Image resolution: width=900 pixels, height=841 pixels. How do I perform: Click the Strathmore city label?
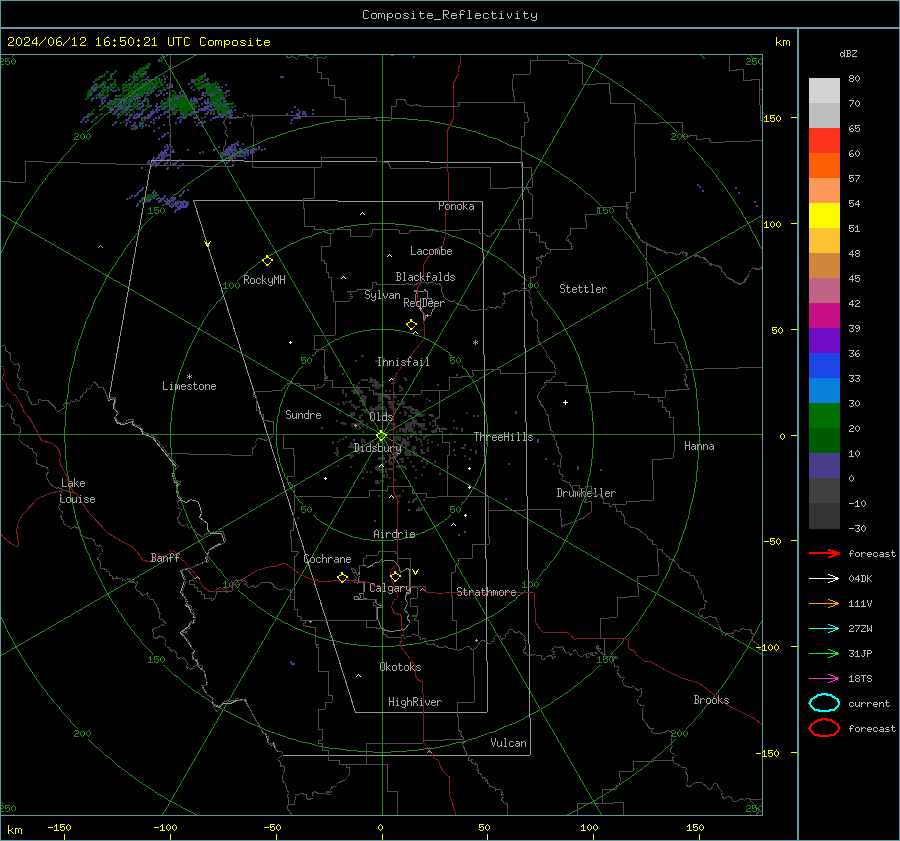(486, 592)
